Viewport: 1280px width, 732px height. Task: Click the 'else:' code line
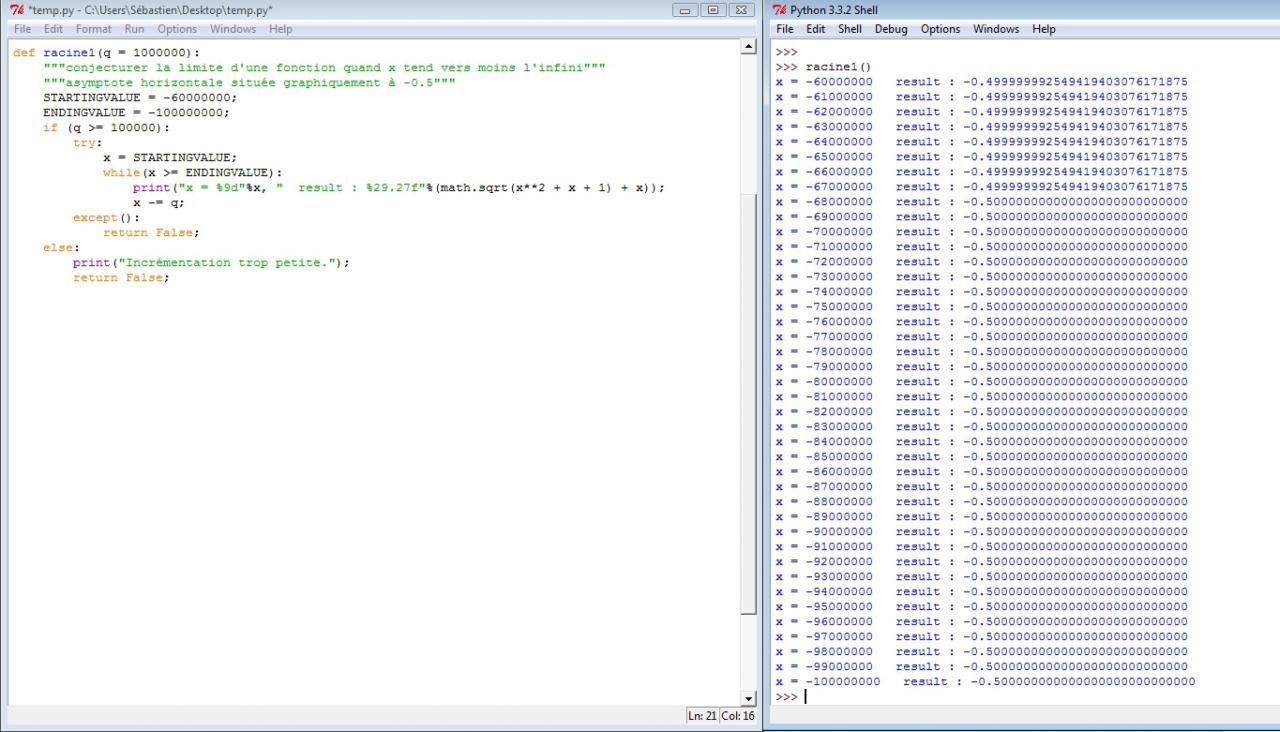tap(62, 247)
